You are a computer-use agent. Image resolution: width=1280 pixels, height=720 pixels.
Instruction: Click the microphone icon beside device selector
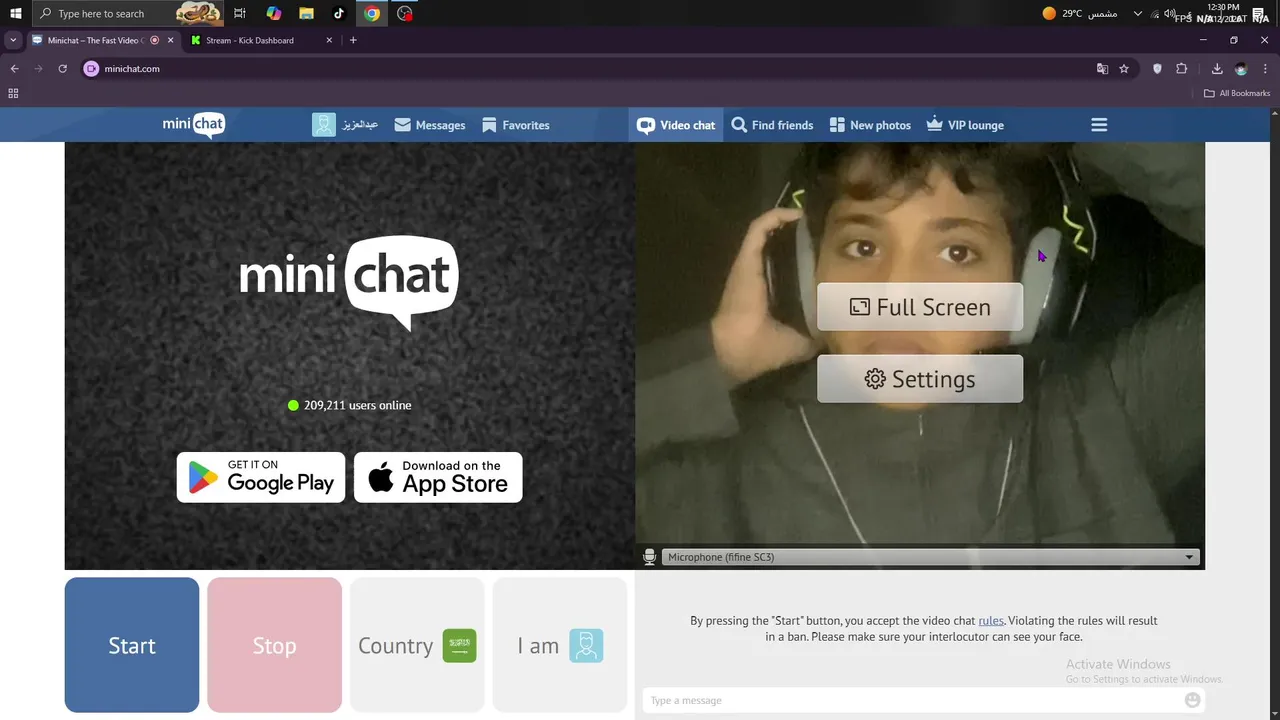point(649,557)
